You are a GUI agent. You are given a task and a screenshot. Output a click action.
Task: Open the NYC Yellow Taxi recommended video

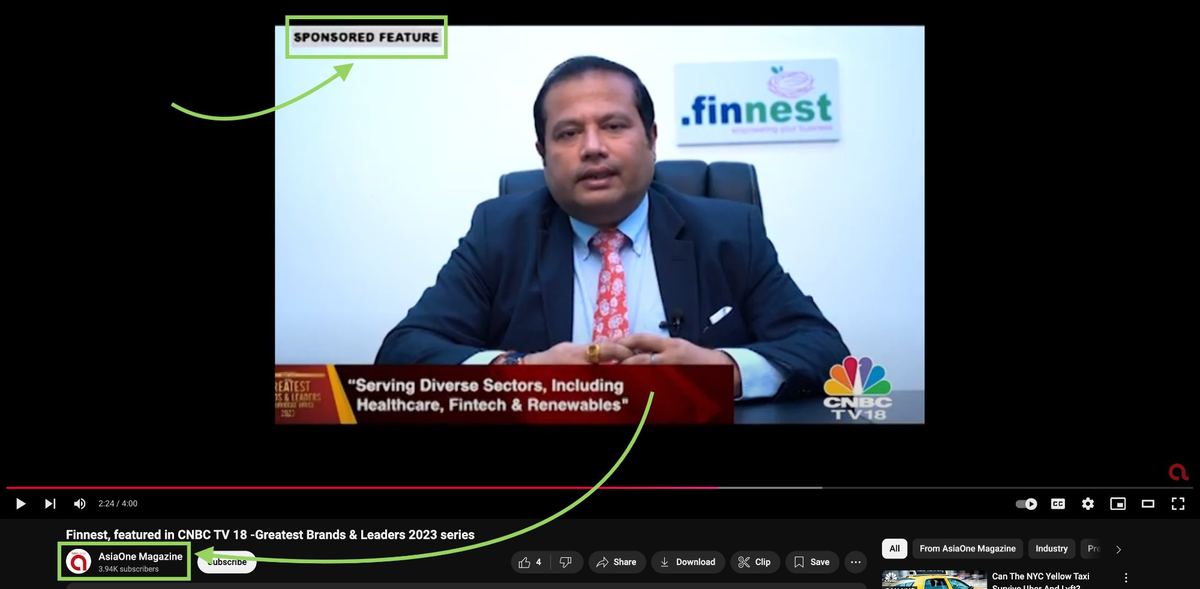[1040, 578]
